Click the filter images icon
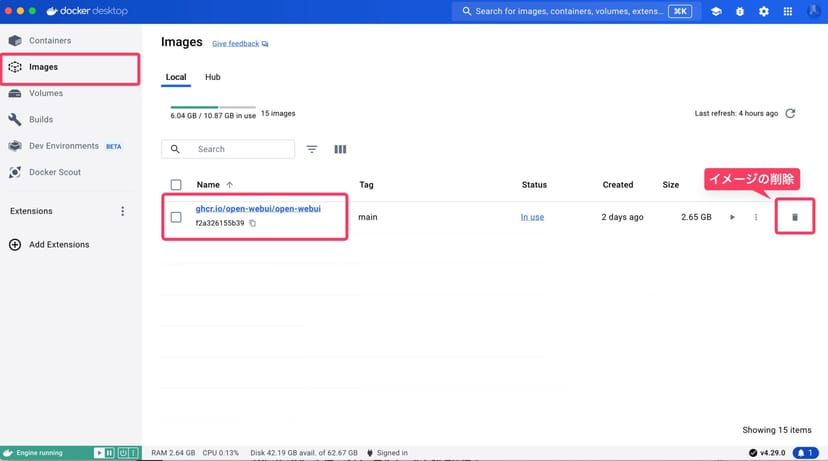828x461 pixels. [312, 149]
